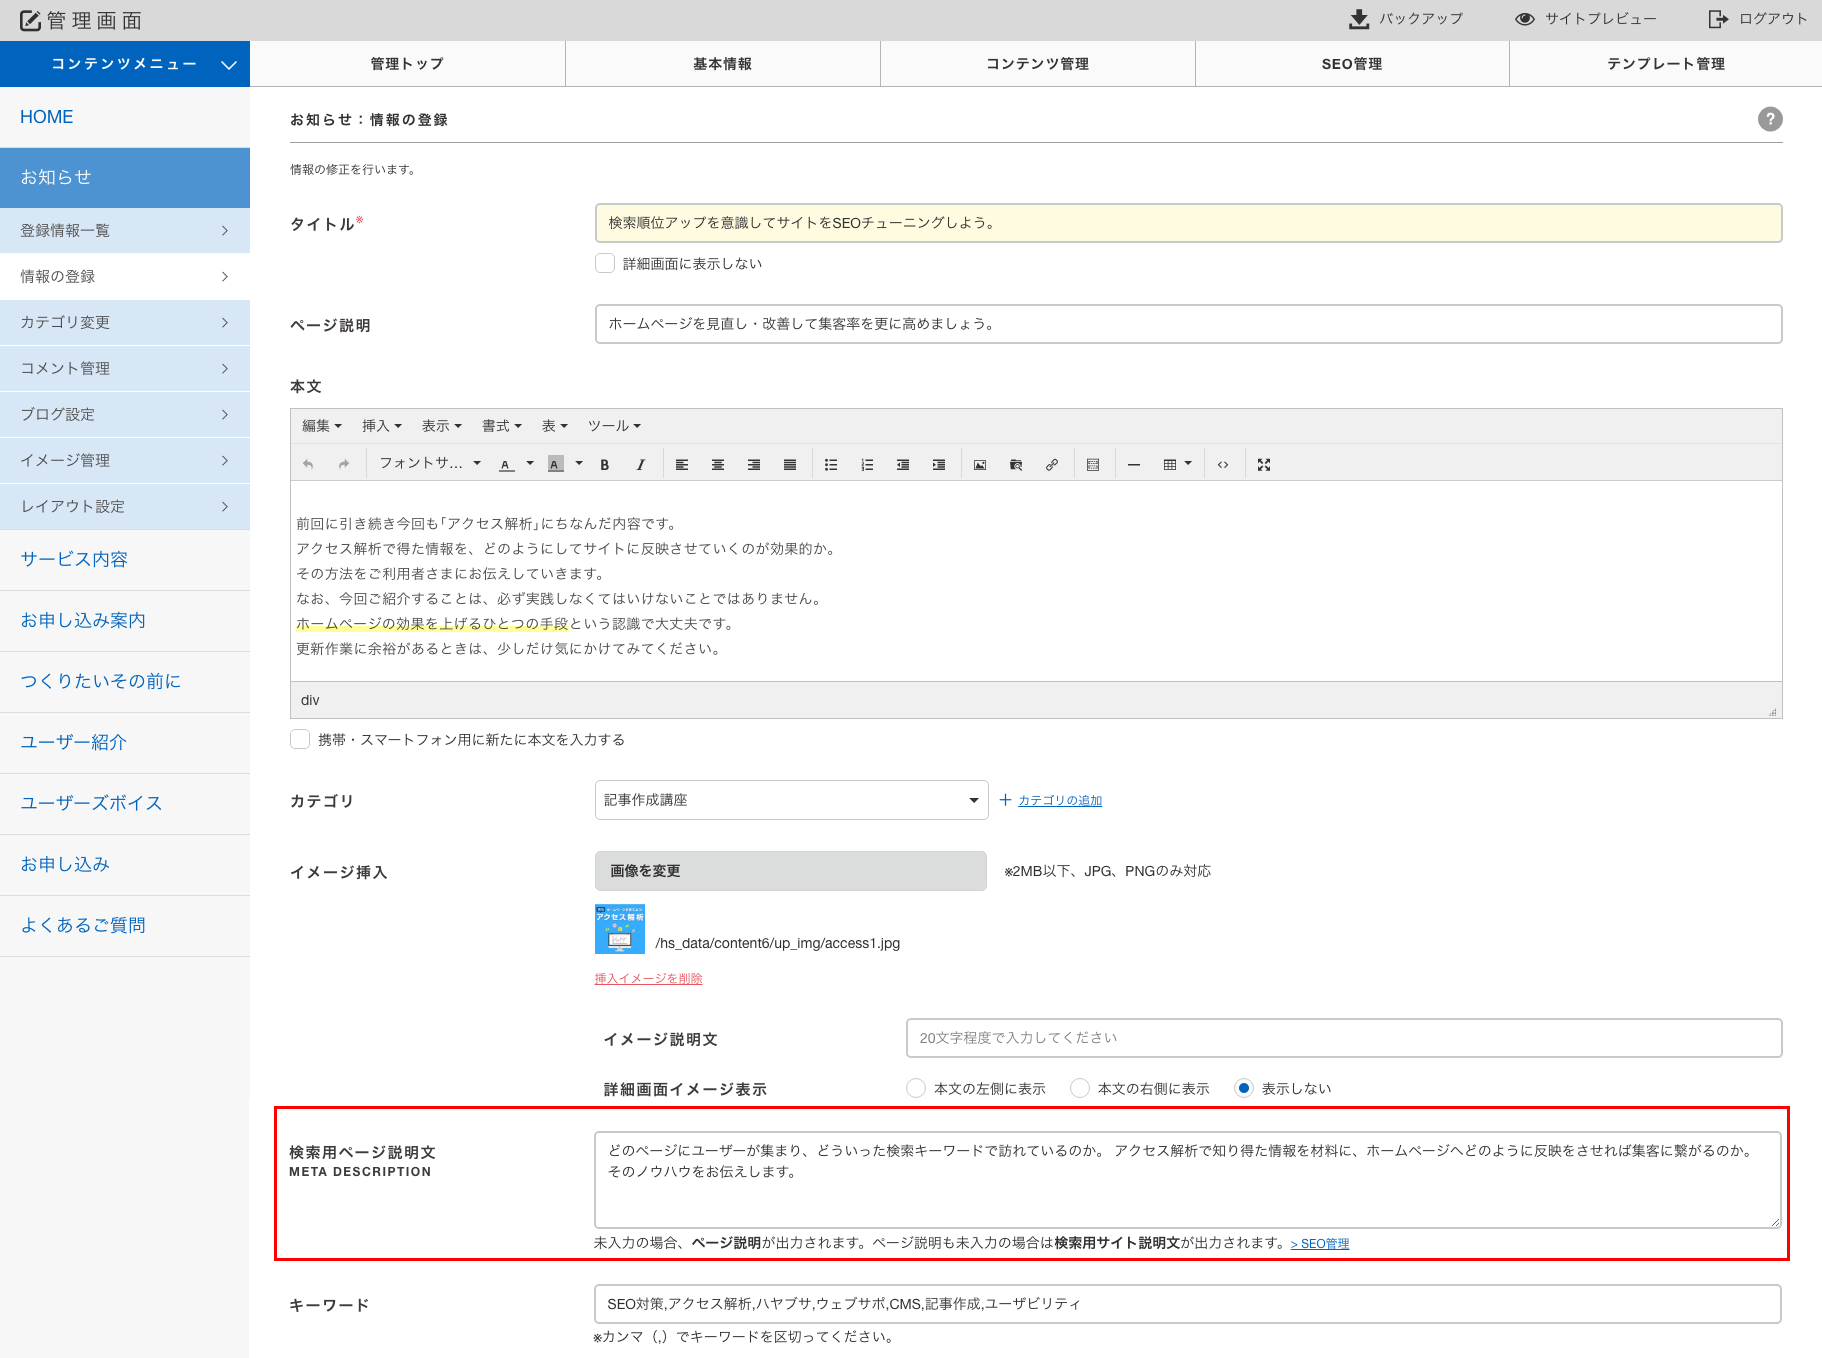
Task: Open the font size dropdown
Action: (x=430, y=464)
